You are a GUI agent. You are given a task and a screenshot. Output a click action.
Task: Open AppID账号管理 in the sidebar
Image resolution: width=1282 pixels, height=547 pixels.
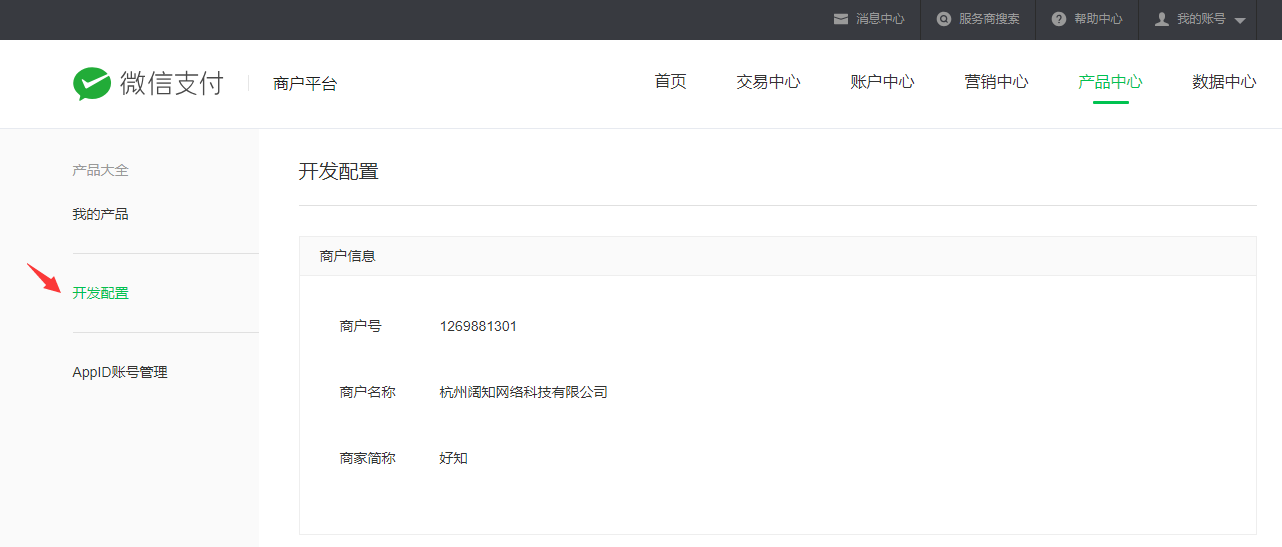click(120, 372)
